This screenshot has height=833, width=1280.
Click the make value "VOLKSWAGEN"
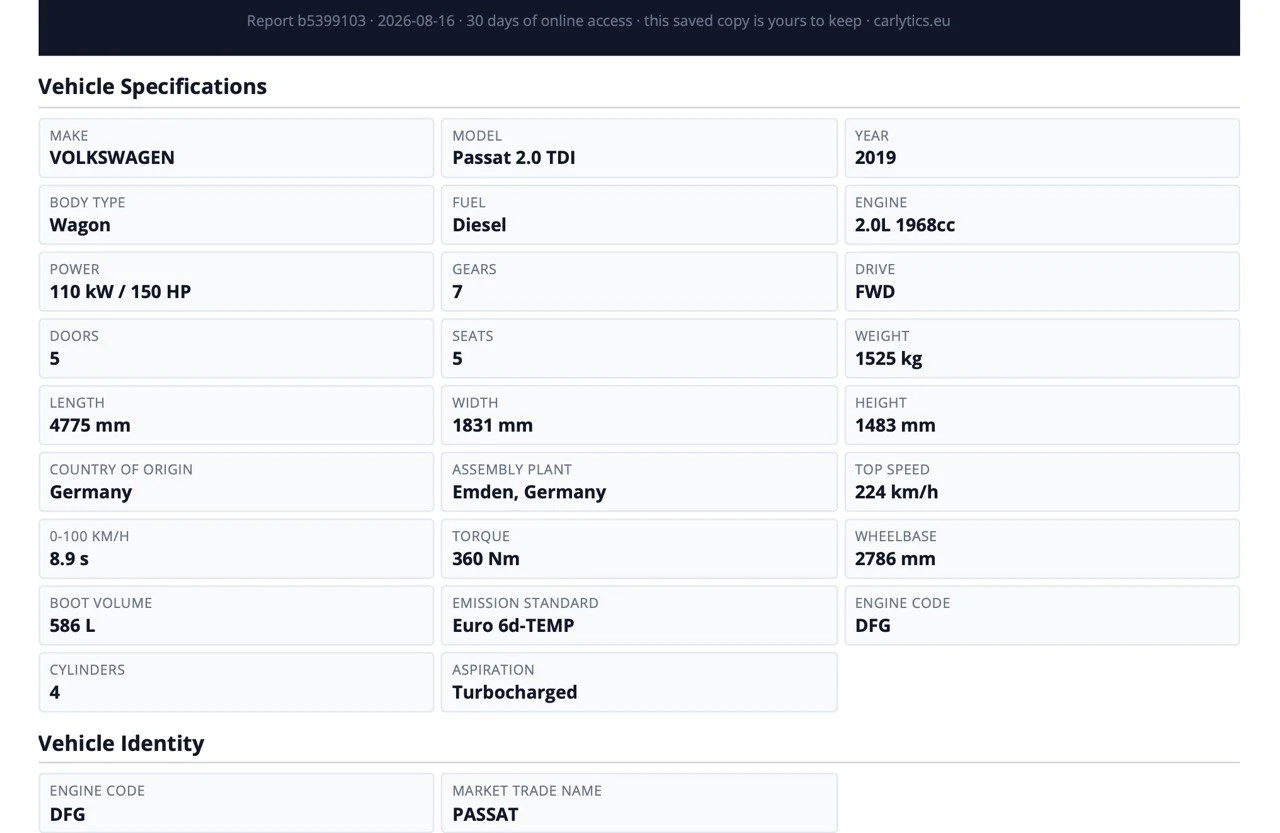(112, 157)
